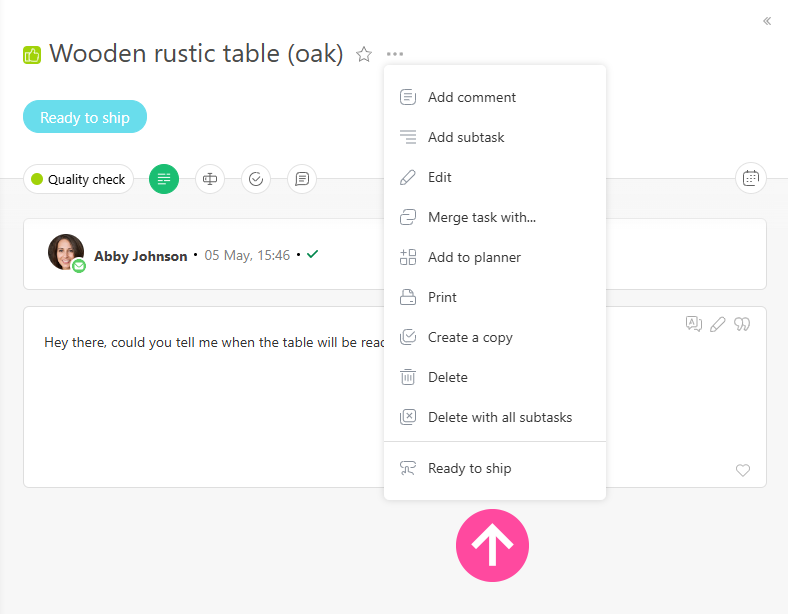Star the Wooden rustic table task
The width and height of the screenshot is (788, 614).
[x=363, y=54]
